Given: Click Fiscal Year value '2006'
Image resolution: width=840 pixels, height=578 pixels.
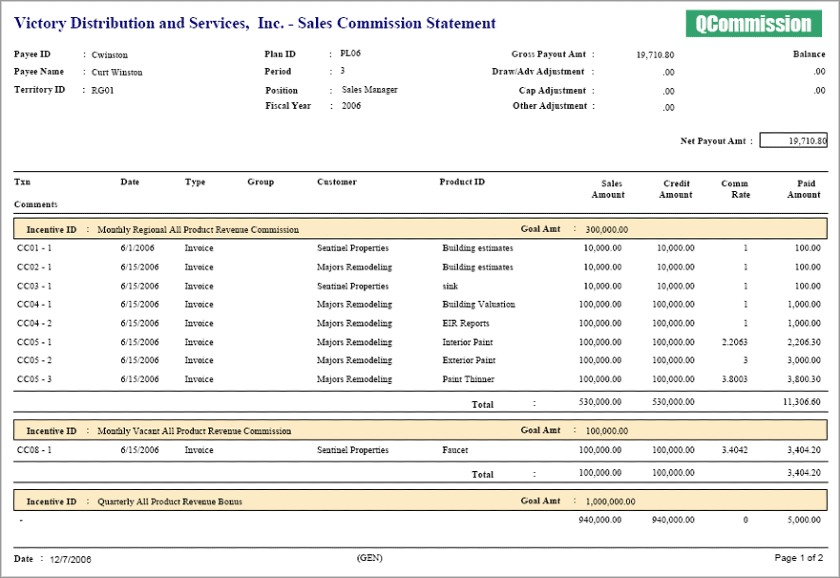Looking at the screenshot, I should [x=351, y=106].
